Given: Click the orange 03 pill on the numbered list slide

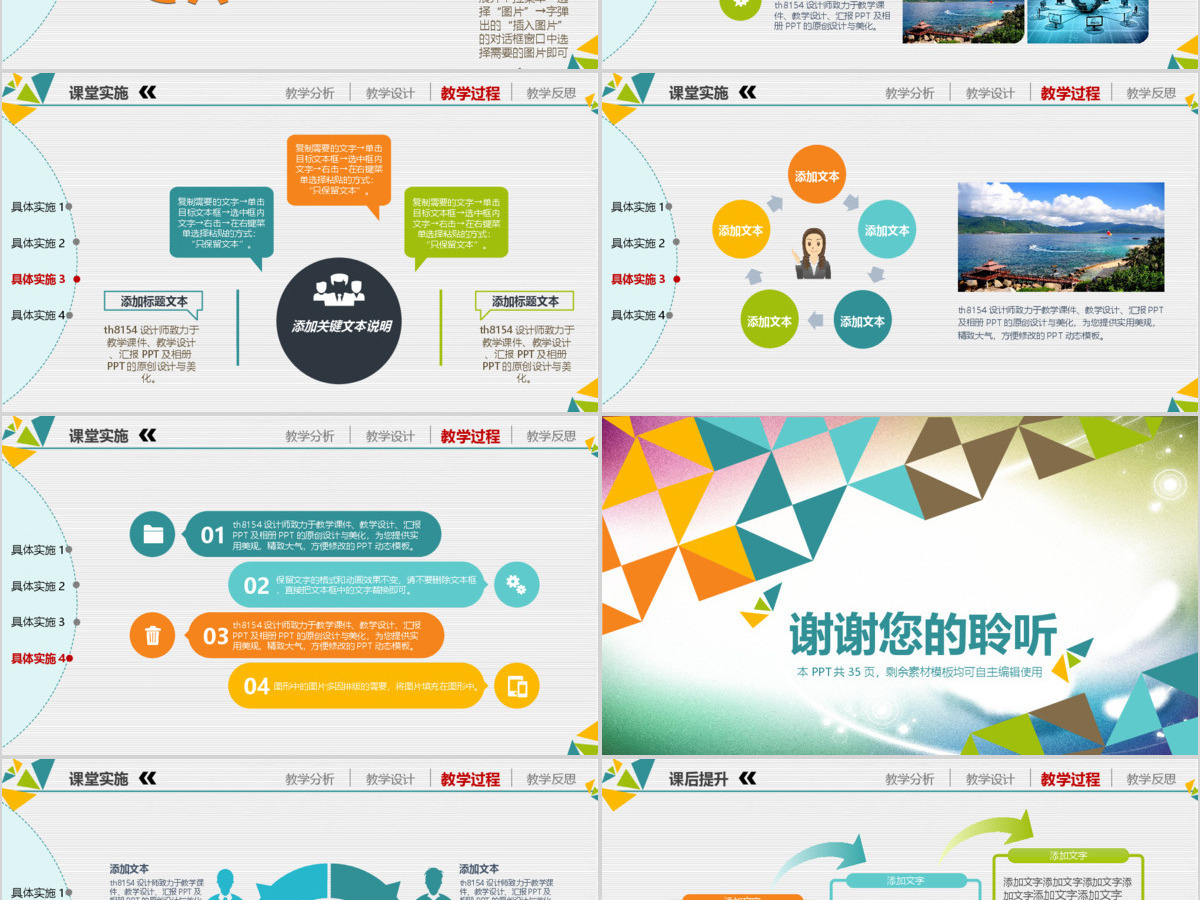Looking at the screenshot, I should tap(316, 635).
